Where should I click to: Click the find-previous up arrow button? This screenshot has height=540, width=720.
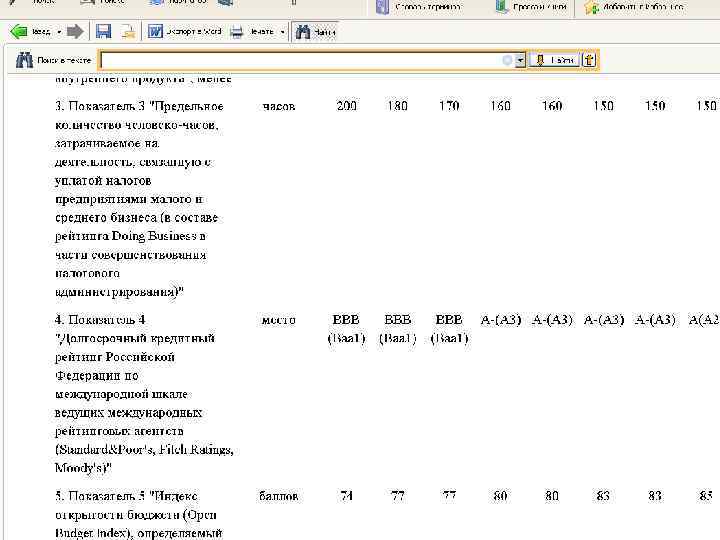pyautogui.click(x=590, y=60)
